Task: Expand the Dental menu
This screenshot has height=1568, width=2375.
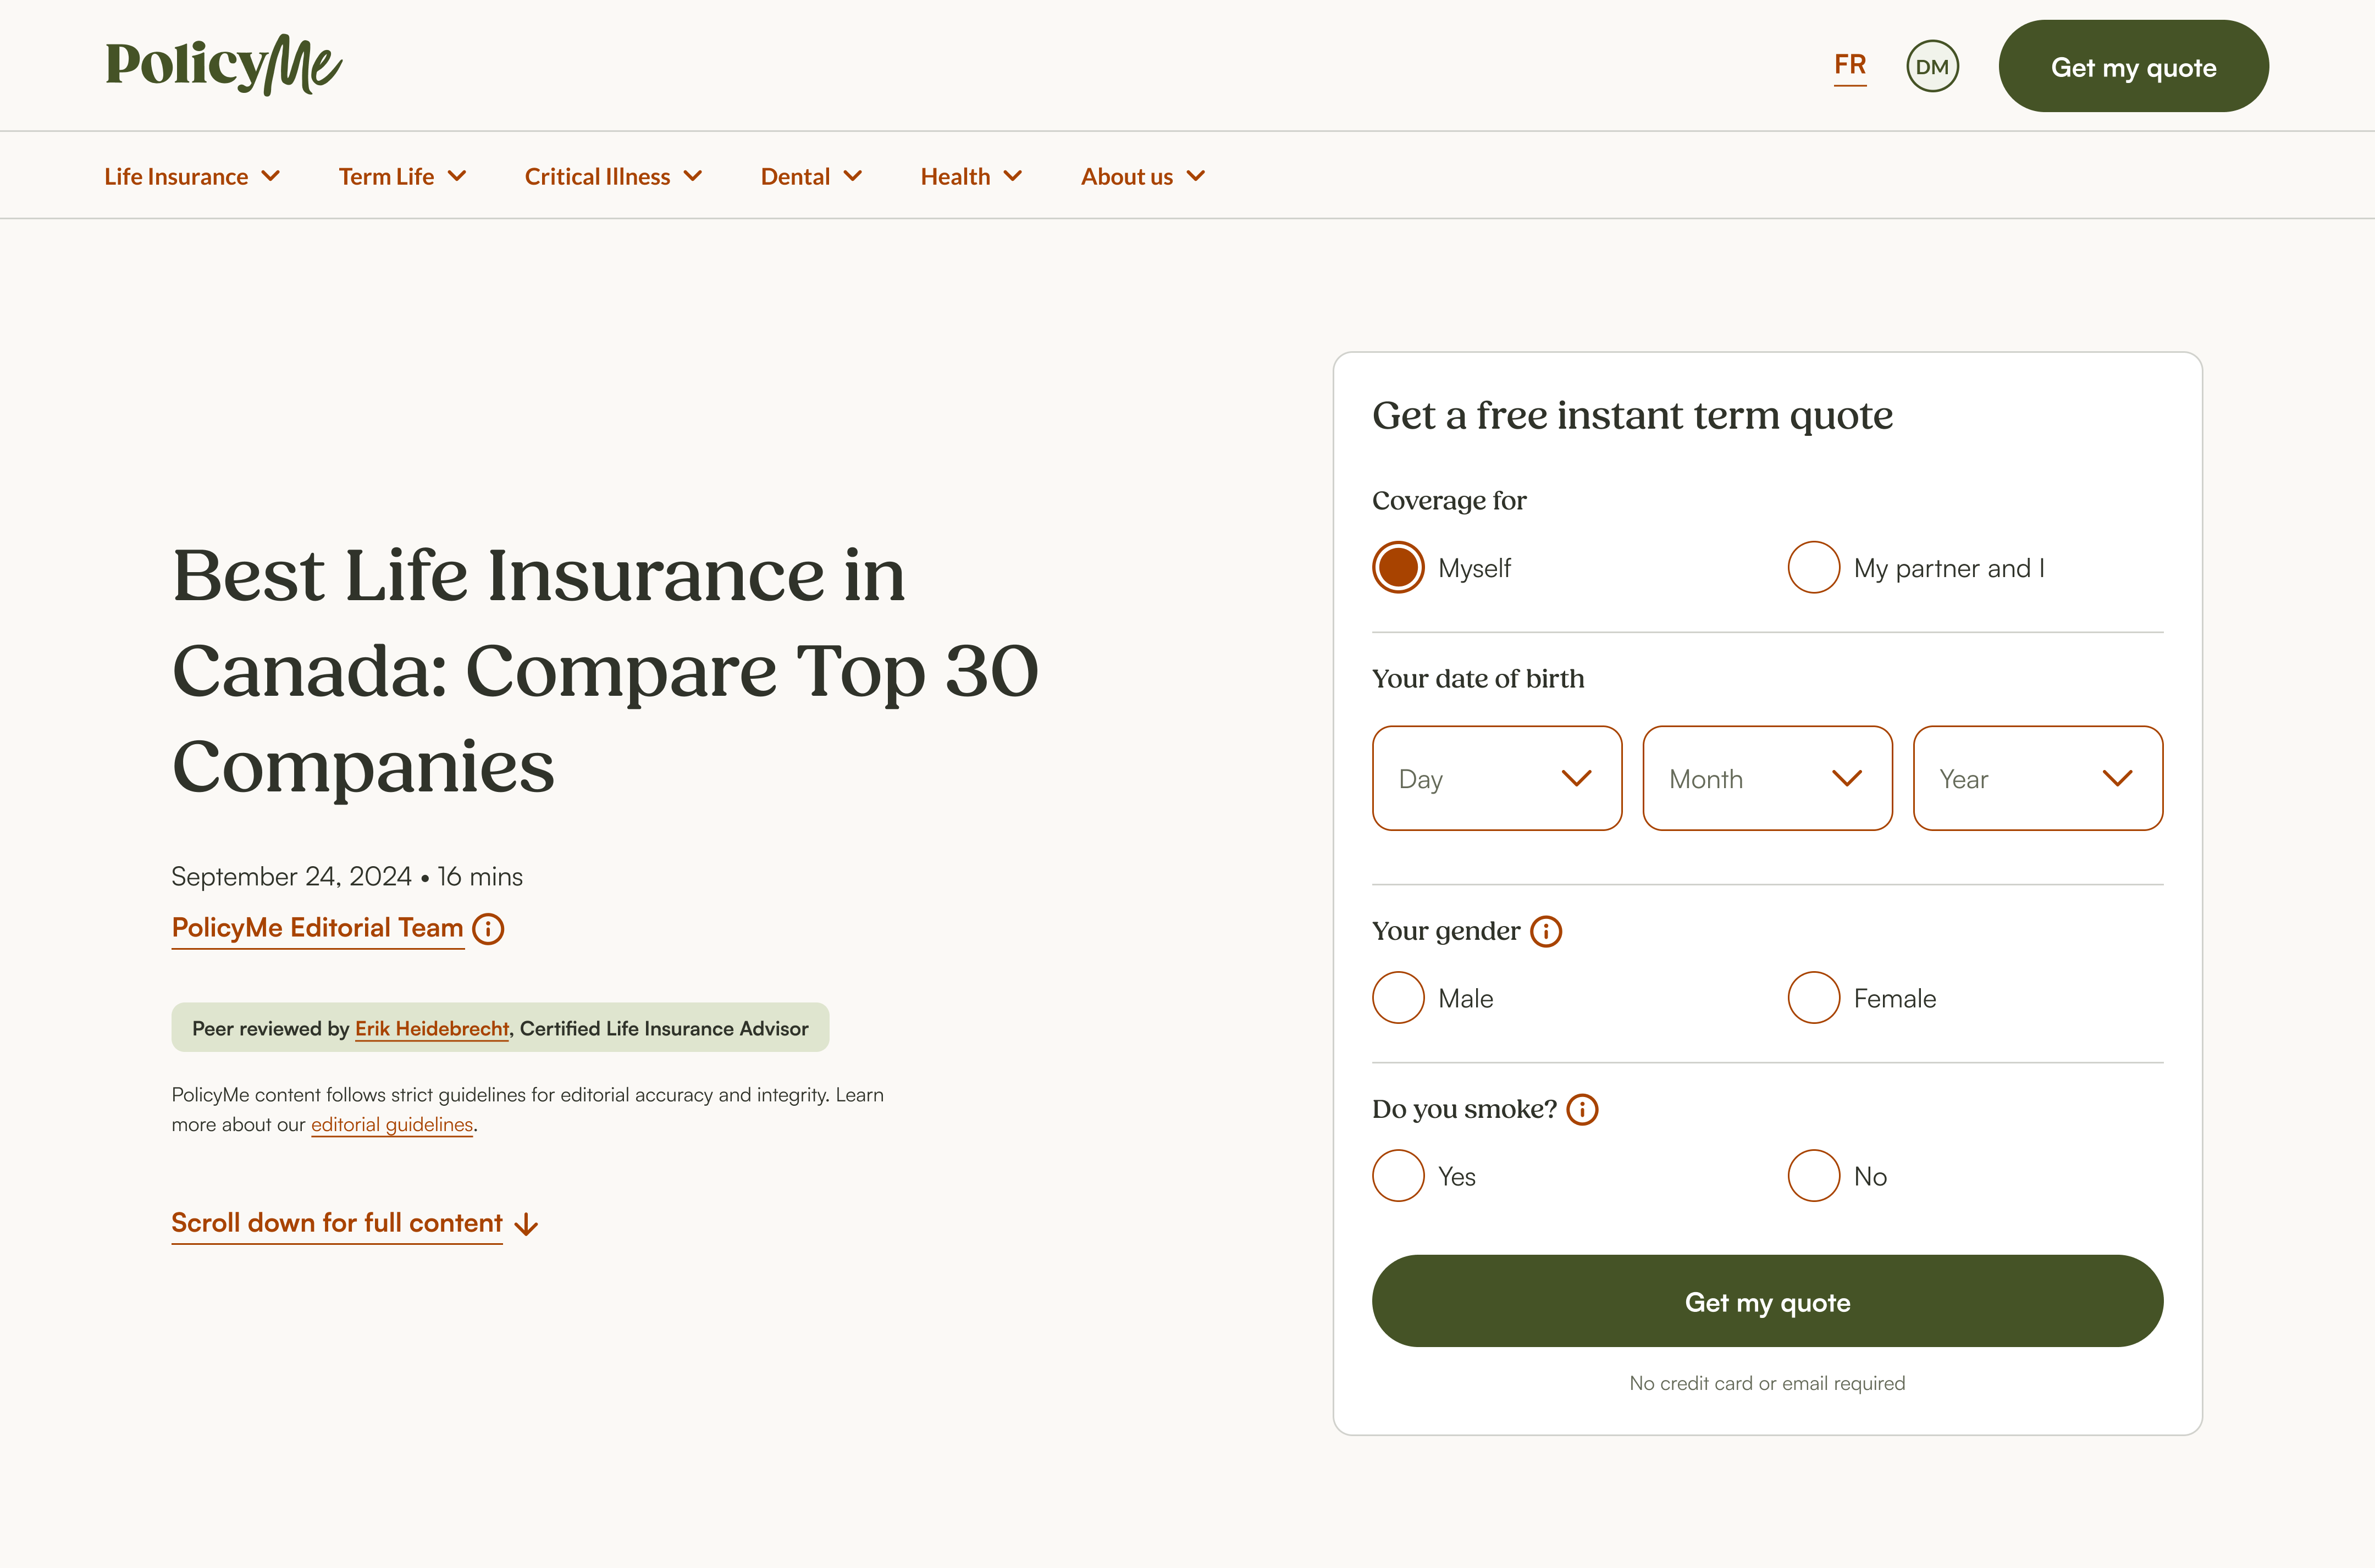Action: [x=811, y=177]
